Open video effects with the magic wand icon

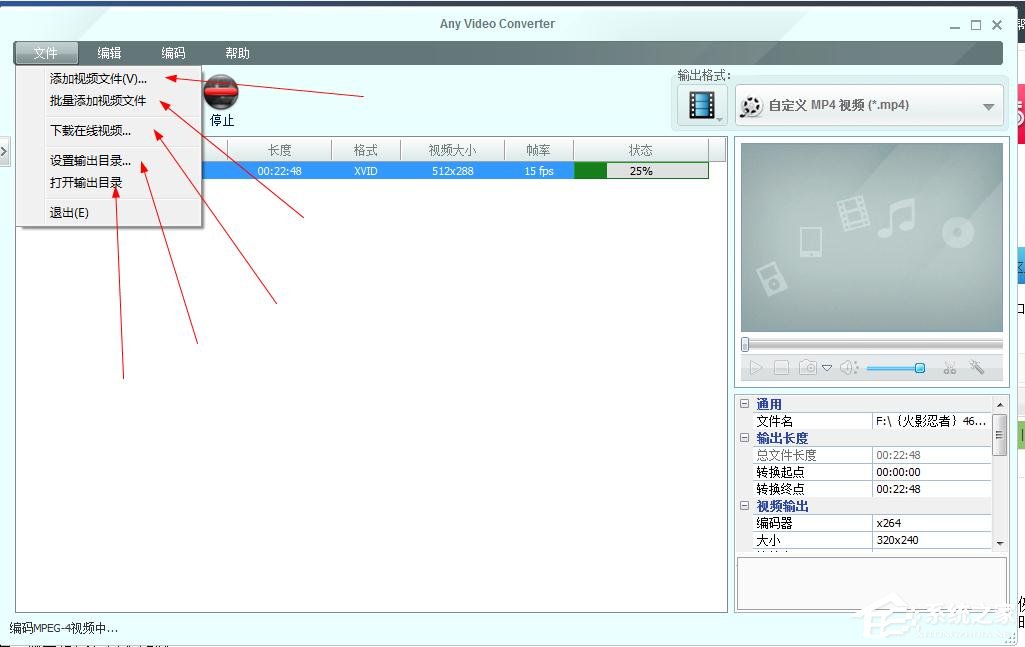pyautogui.click(x=976, y=367)
